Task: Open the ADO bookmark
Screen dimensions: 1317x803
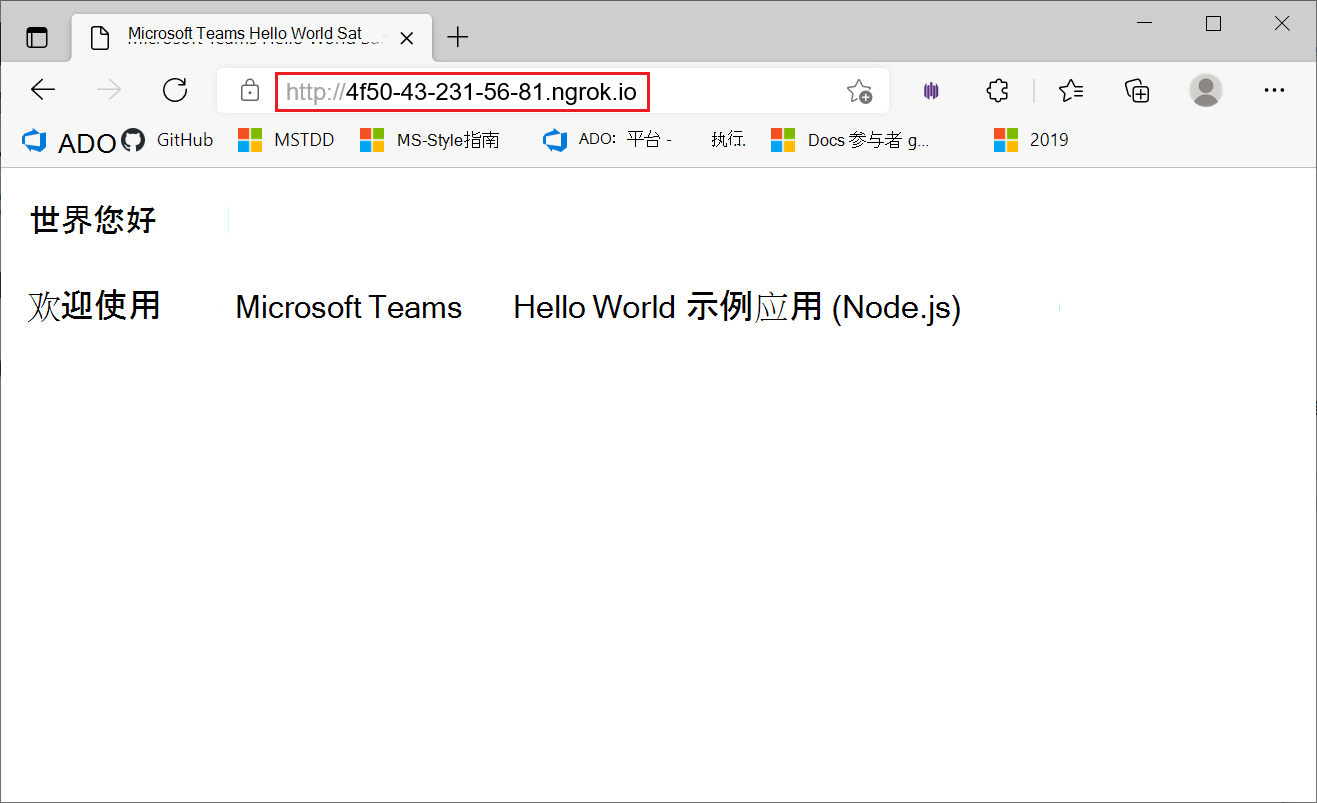Action: (68, 141)
